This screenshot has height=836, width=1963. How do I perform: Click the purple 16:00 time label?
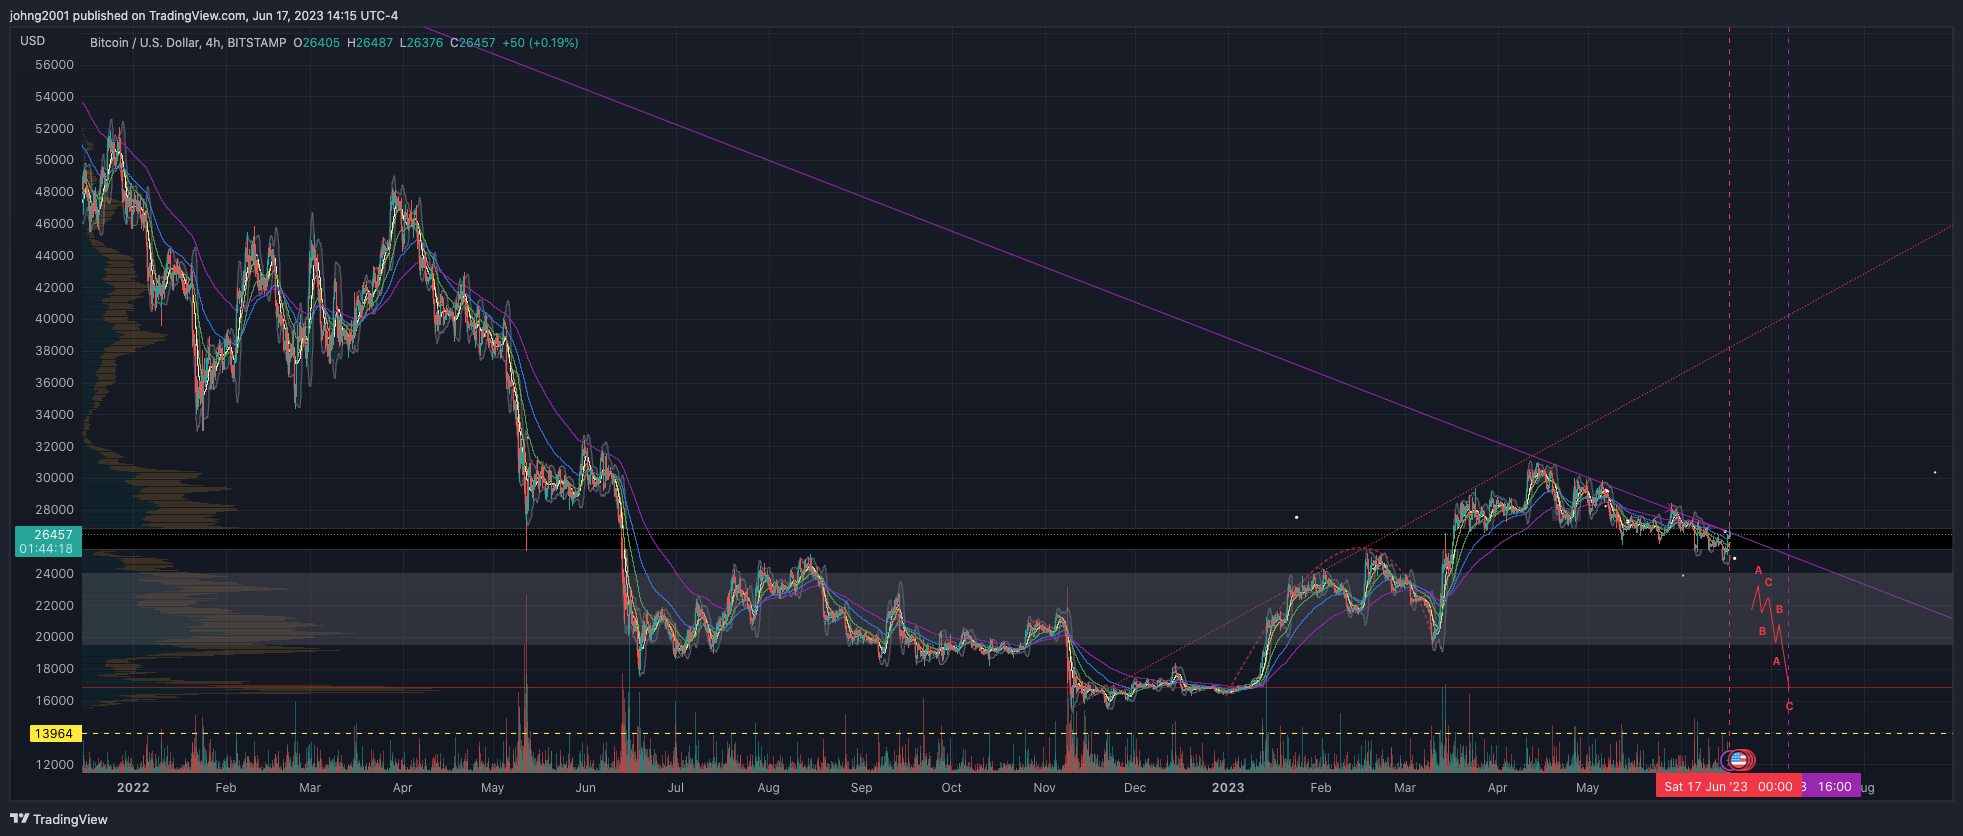1833,786
